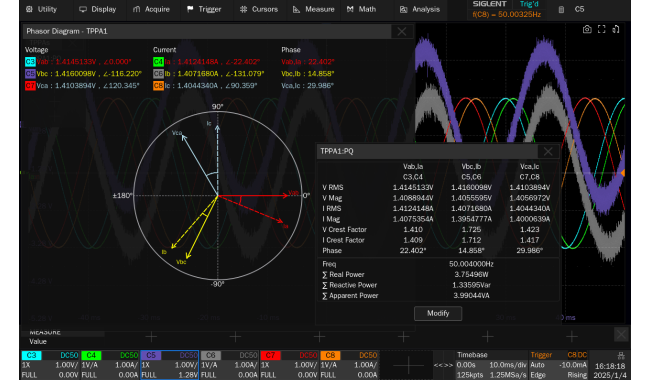650x380 pixels.
Task: Click the Real Power value 3.75496W
Action: point(471,275)
